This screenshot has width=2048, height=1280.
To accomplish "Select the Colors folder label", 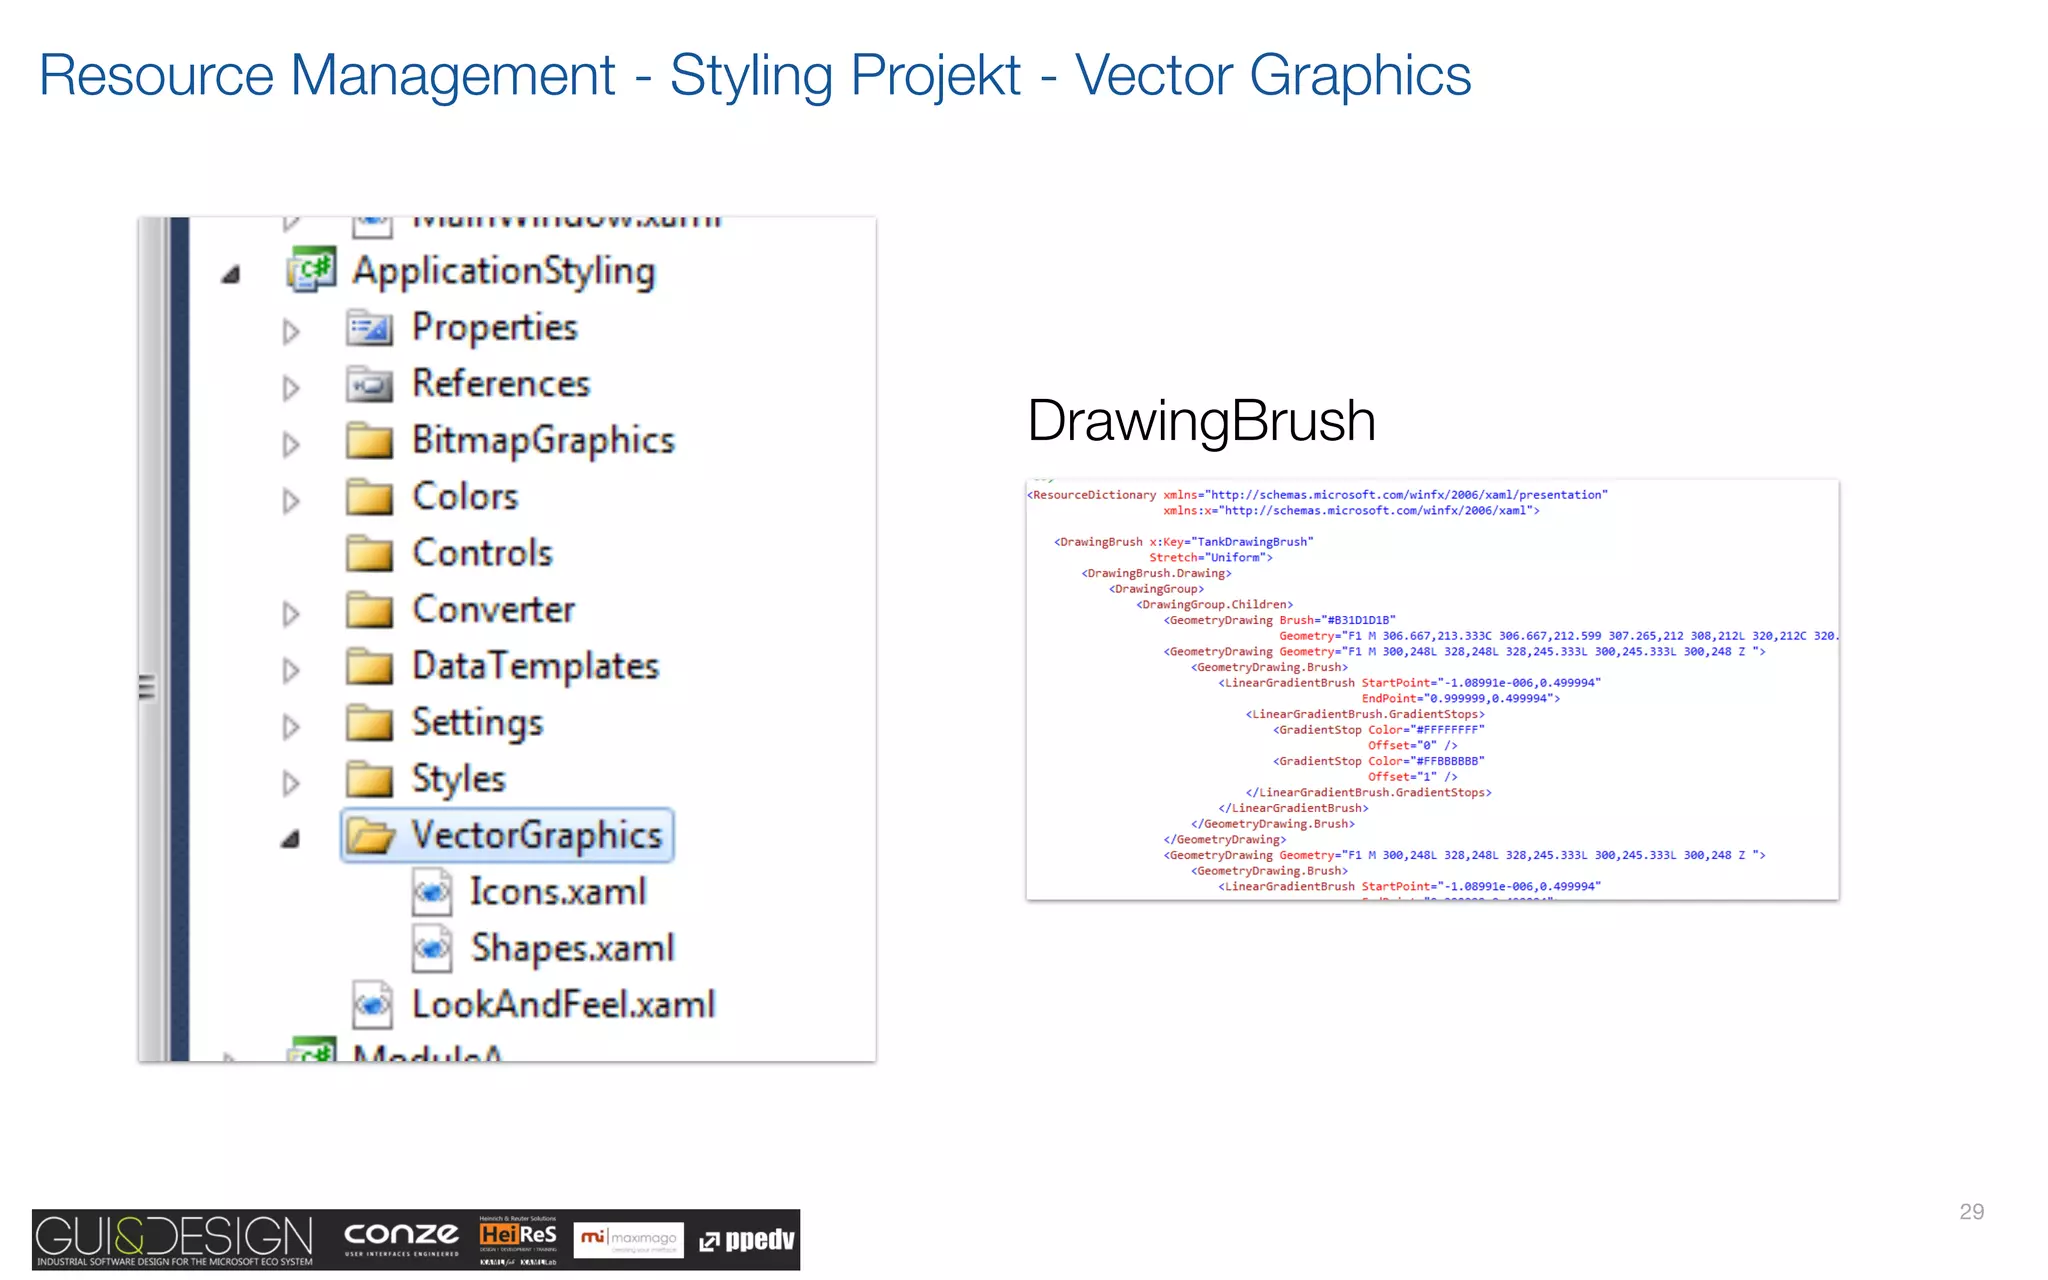I will pyautogui.click(x=465, y=497).
